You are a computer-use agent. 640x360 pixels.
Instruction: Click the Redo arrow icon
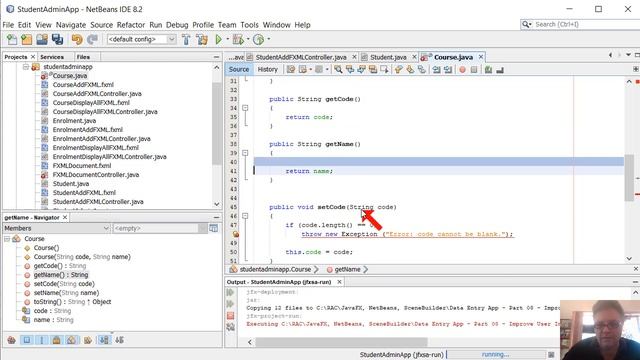click(92, 40)
